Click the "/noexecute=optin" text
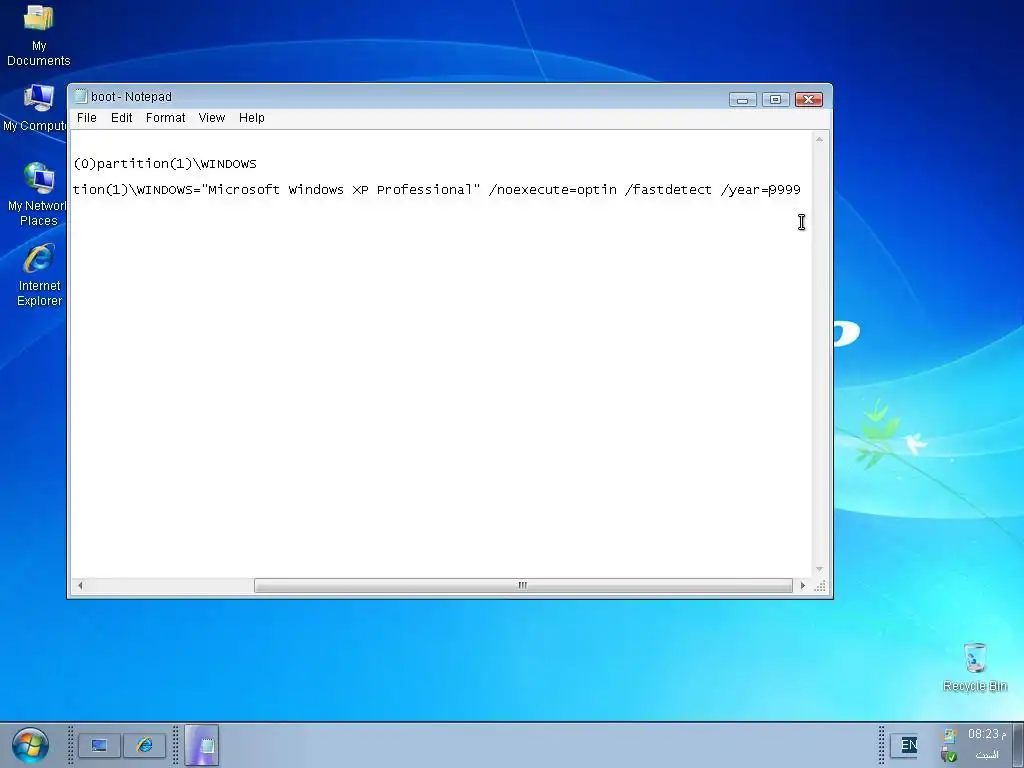The height and width of the screenshot is (768, 1024). point(552,190)
